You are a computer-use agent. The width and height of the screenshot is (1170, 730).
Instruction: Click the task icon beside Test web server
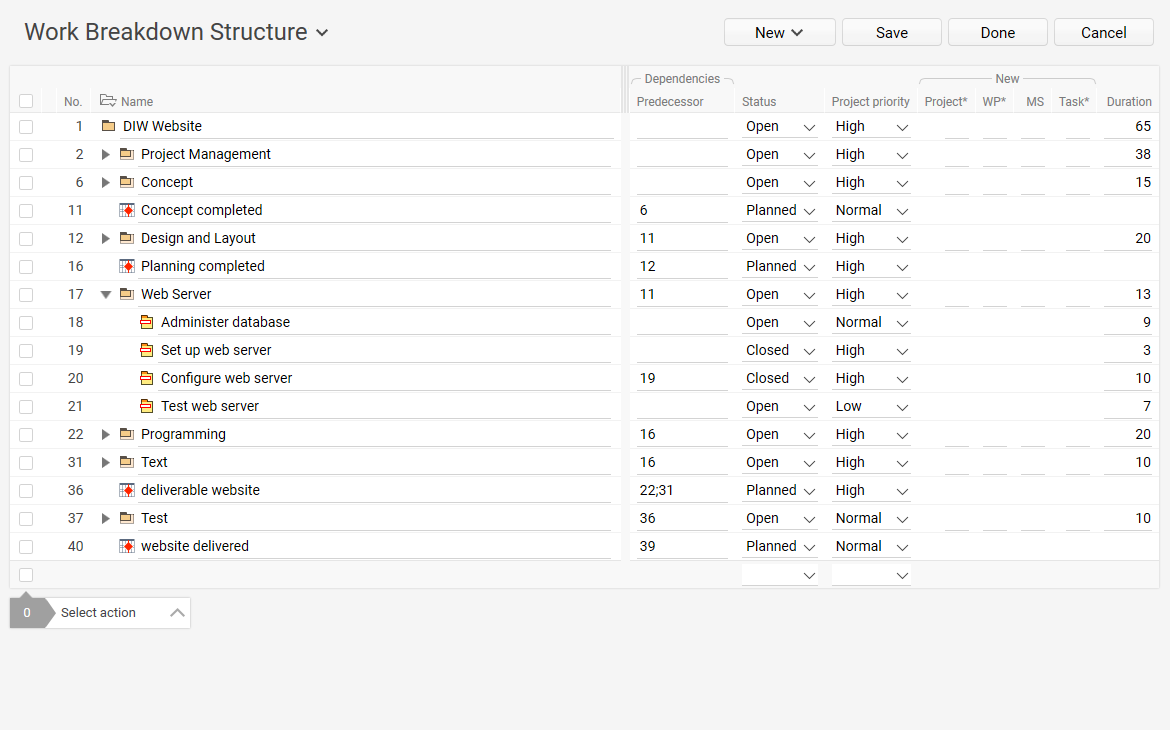(146, 406)
